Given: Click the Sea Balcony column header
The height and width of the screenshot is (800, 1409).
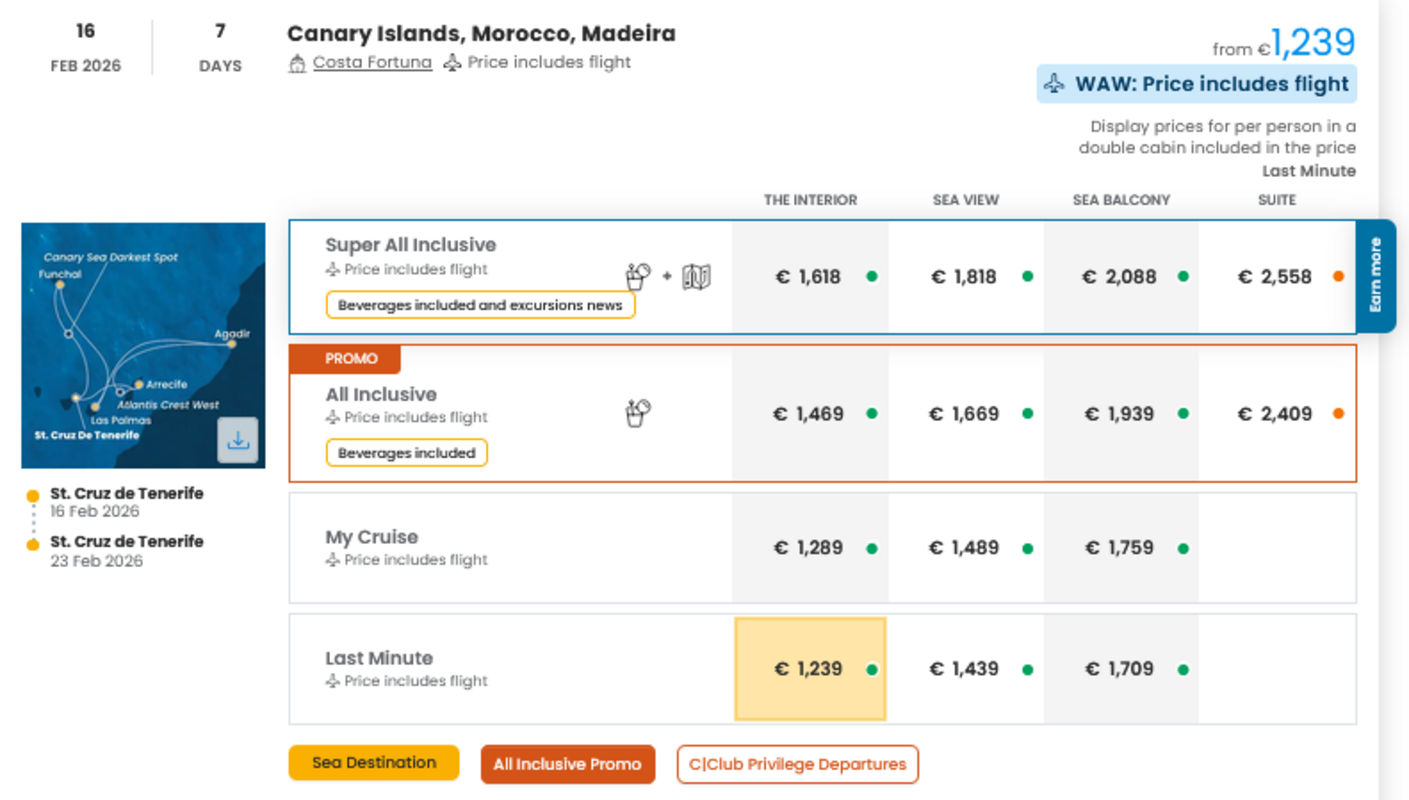Looking at the screenshot, I should pos(1121,200).
